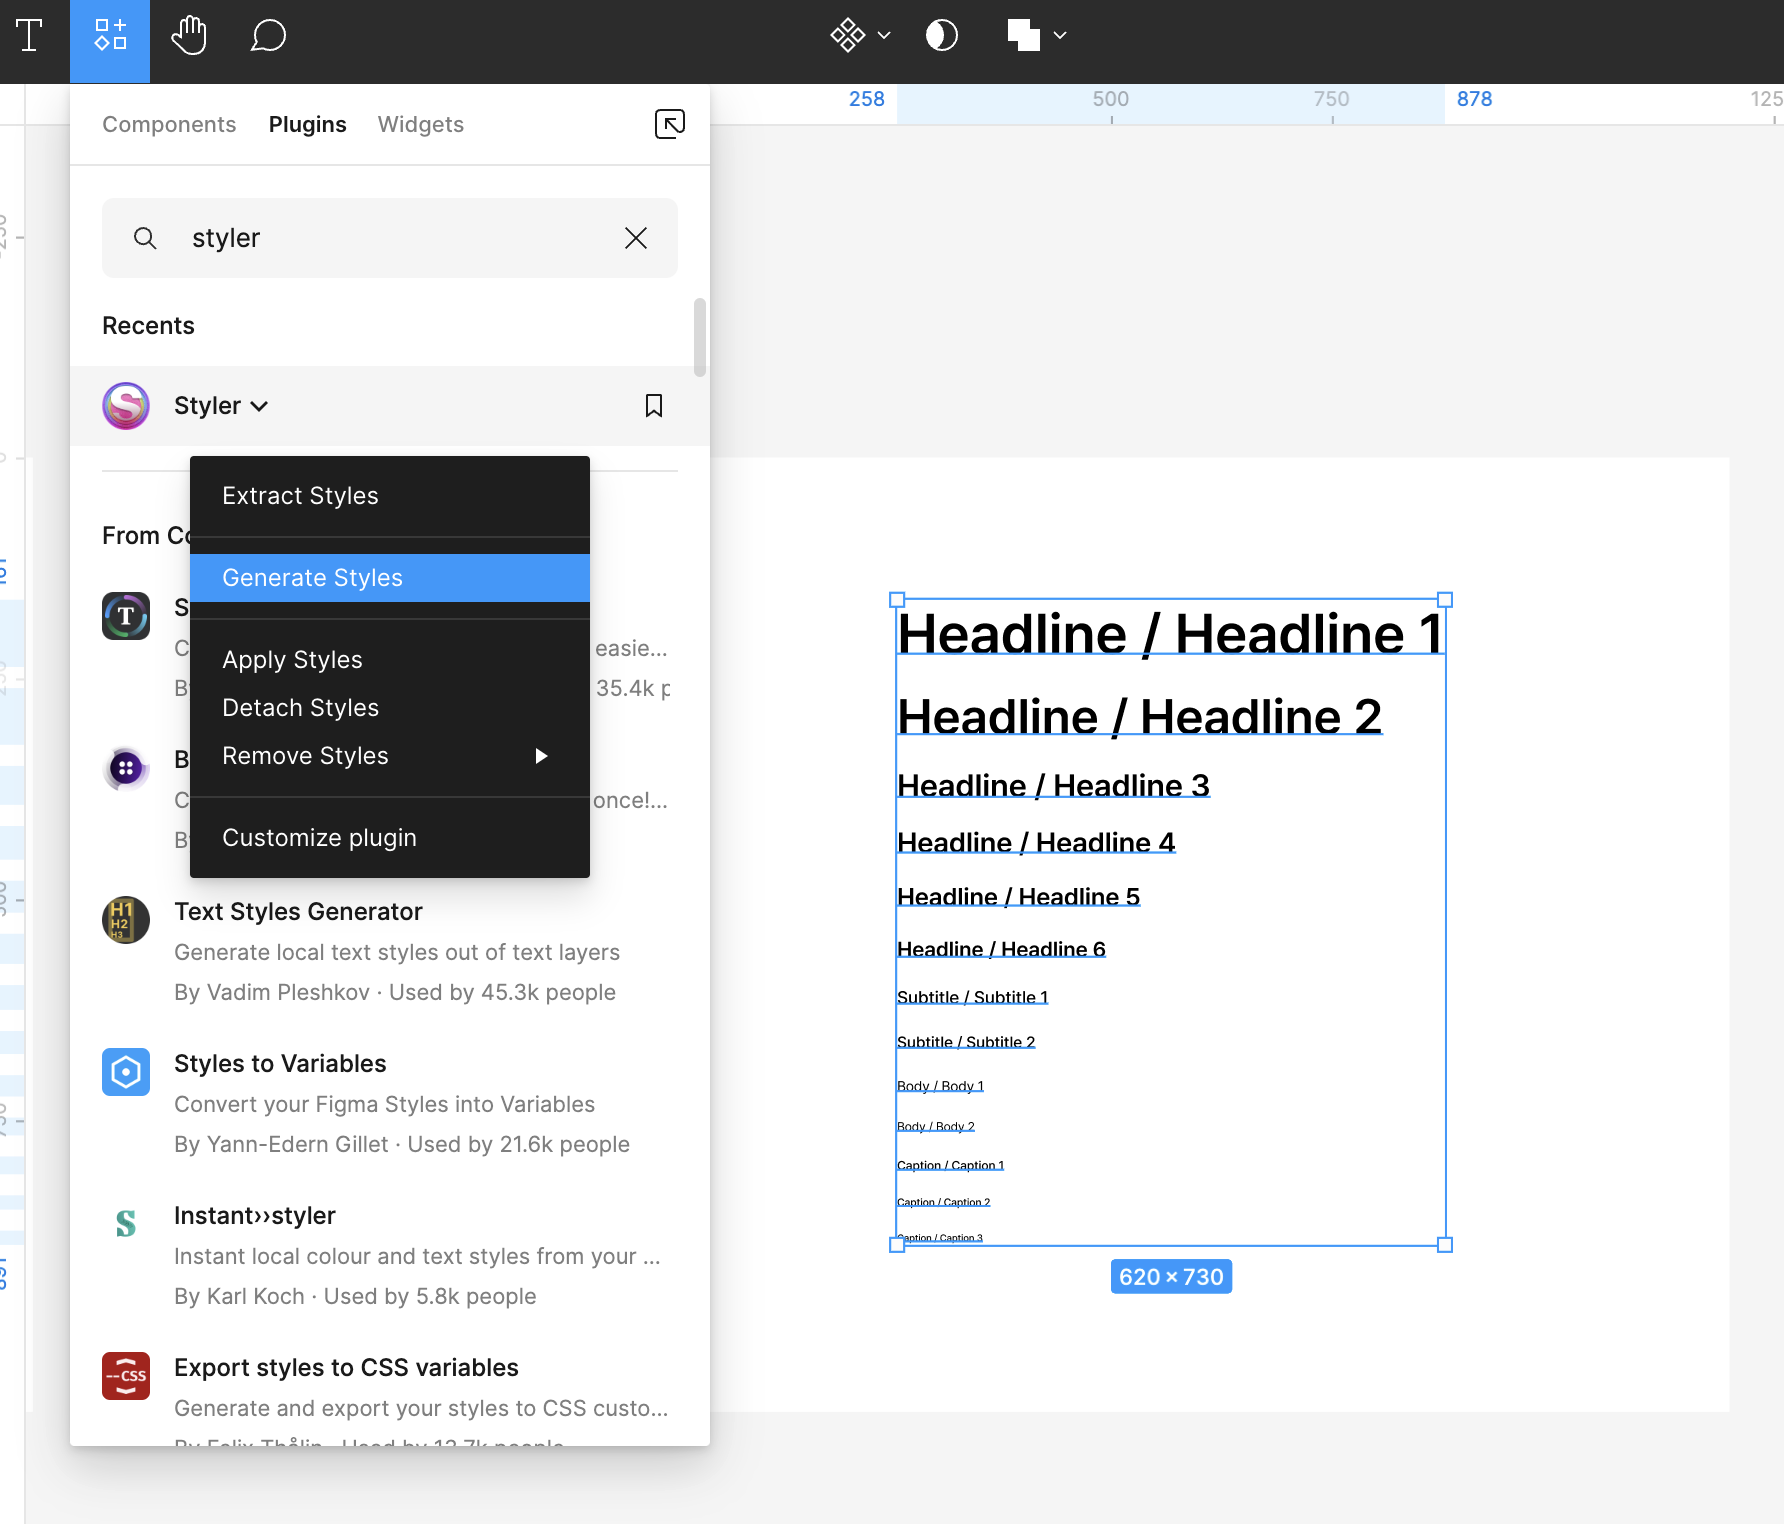
Task: Choose Apply Styles menu entry
Action: 390,660
